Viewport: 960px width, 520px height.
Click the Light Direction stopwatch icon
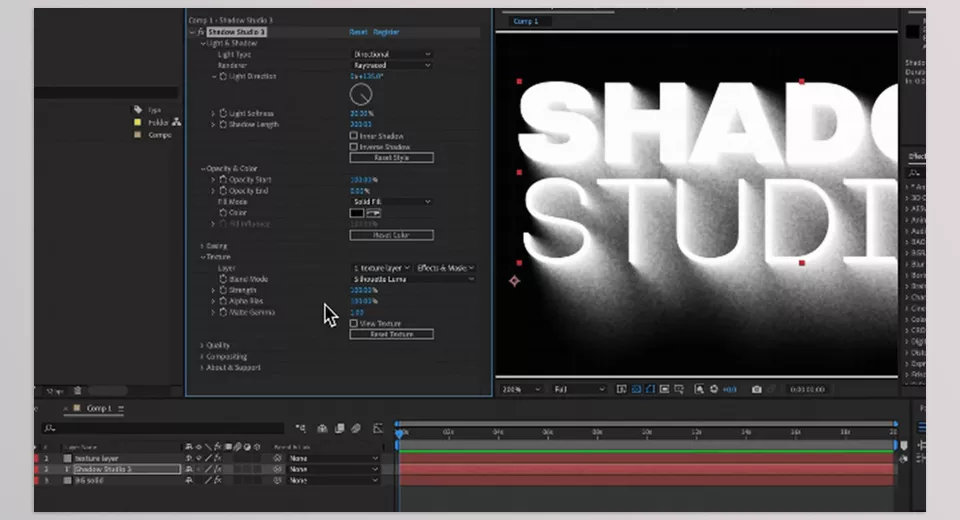pos(223,77)
